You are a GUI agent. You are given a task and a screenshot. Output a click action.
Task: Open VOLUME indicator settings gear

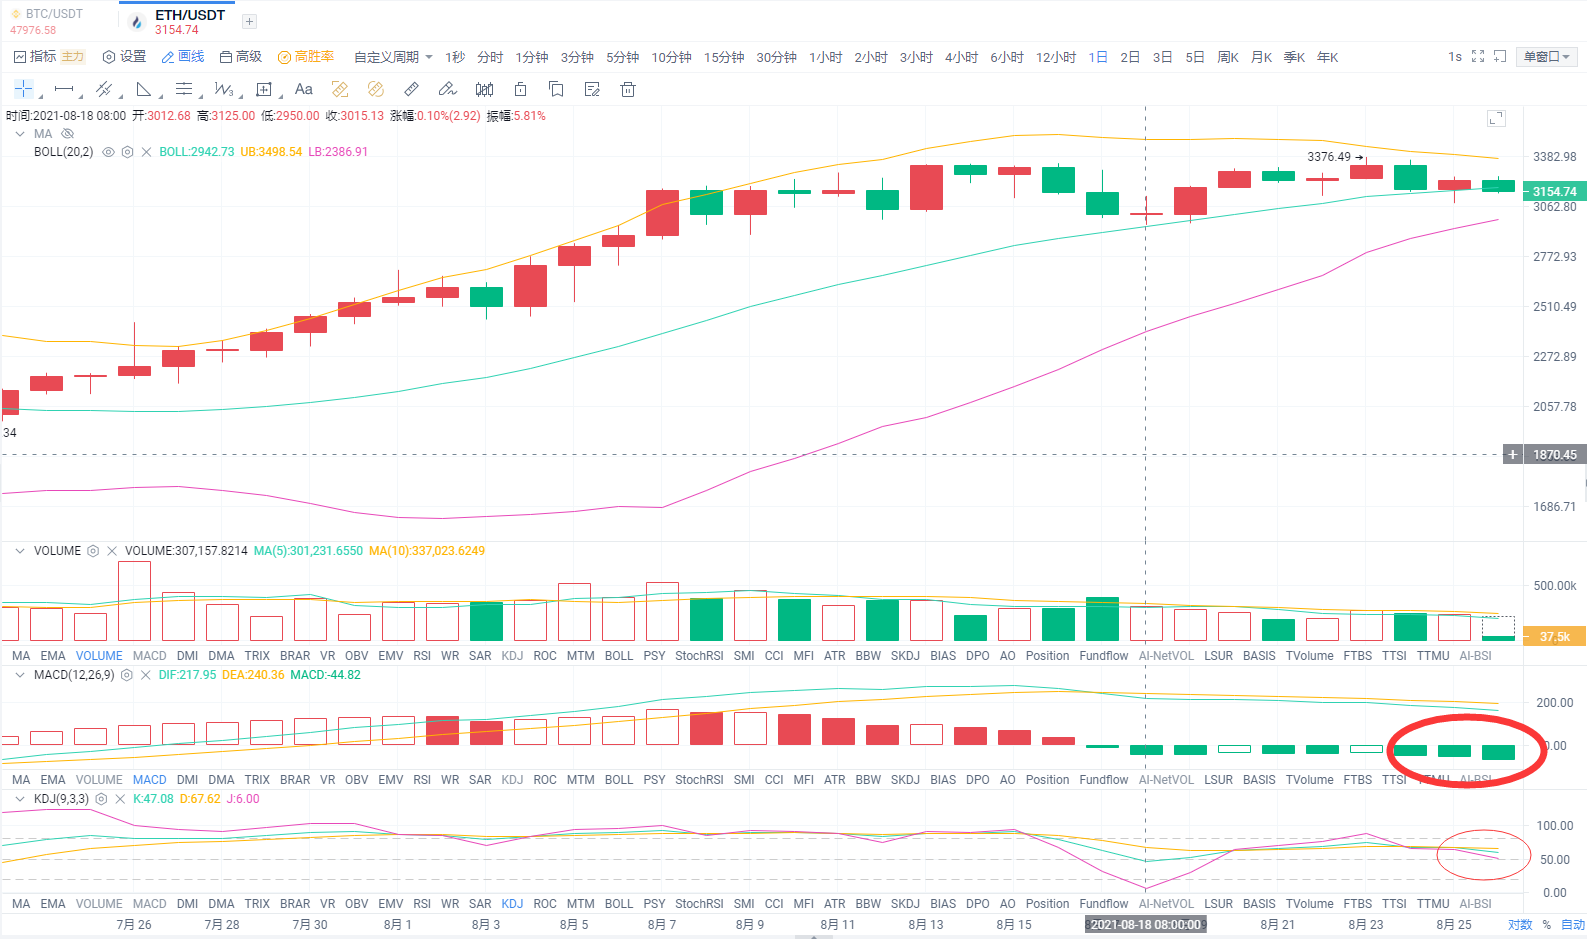(93, 551)
